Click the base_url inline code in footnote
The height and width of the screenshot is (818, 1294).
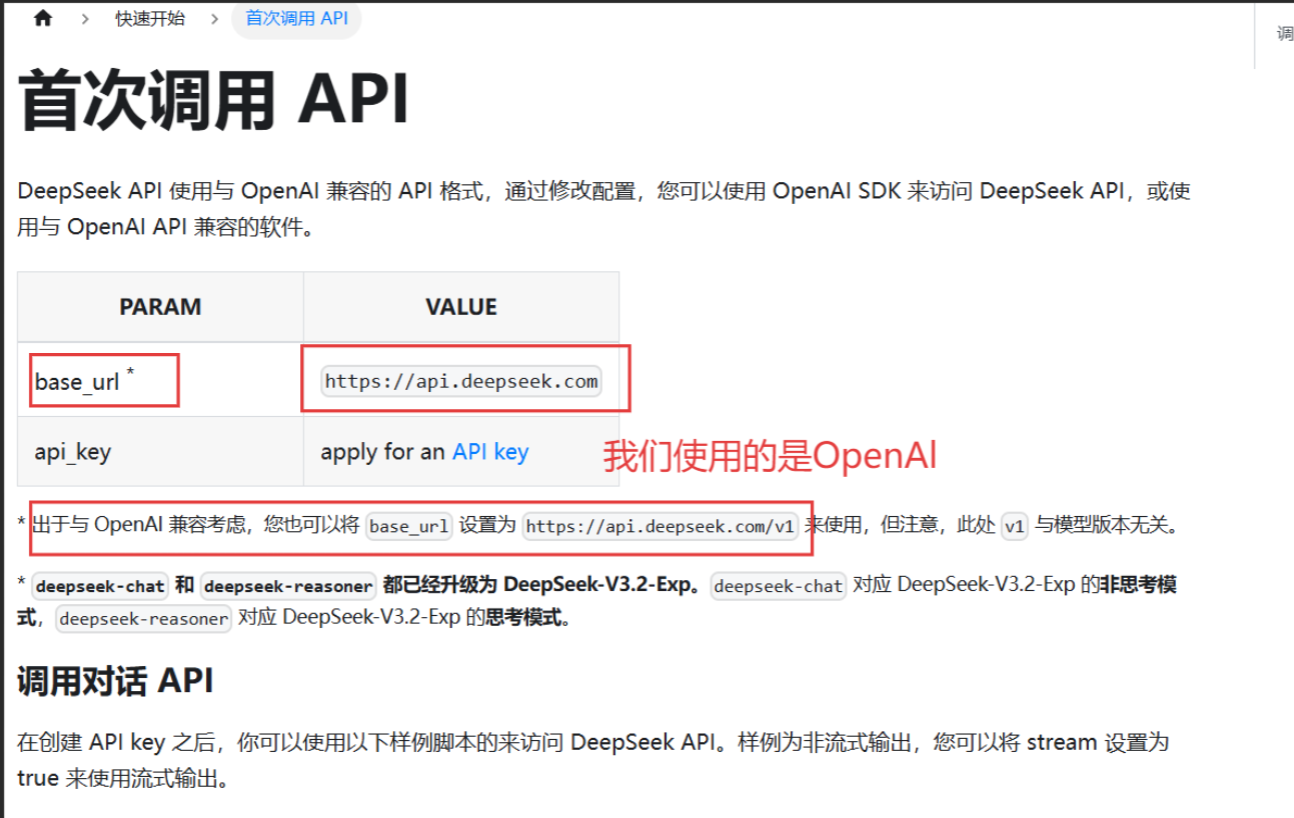(x=410, y=526)
